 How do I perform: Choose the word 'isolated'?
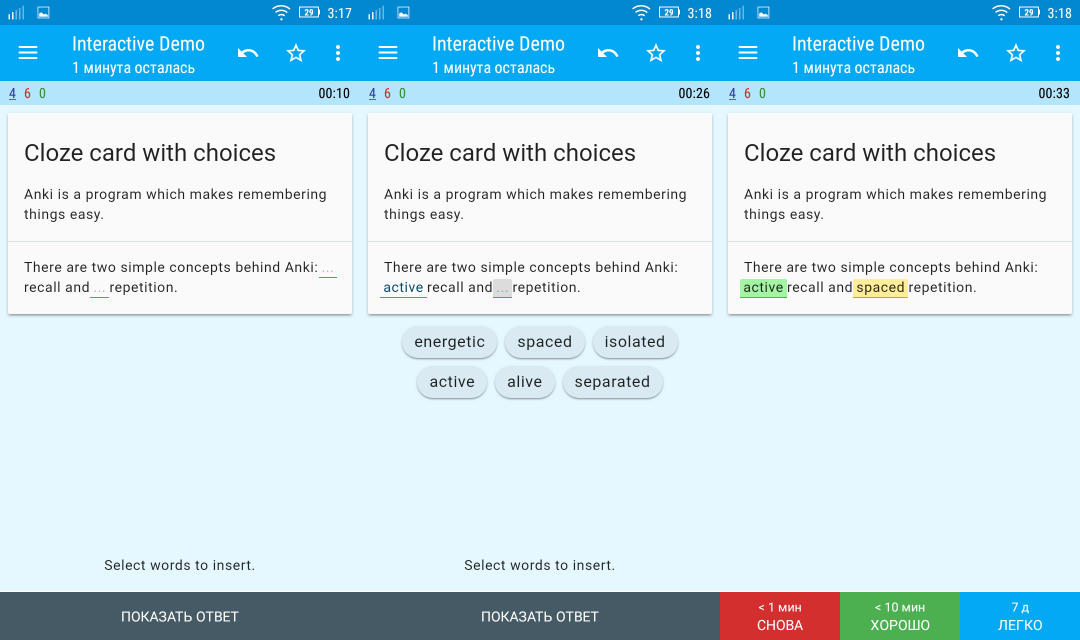click(x=634, y=342)
